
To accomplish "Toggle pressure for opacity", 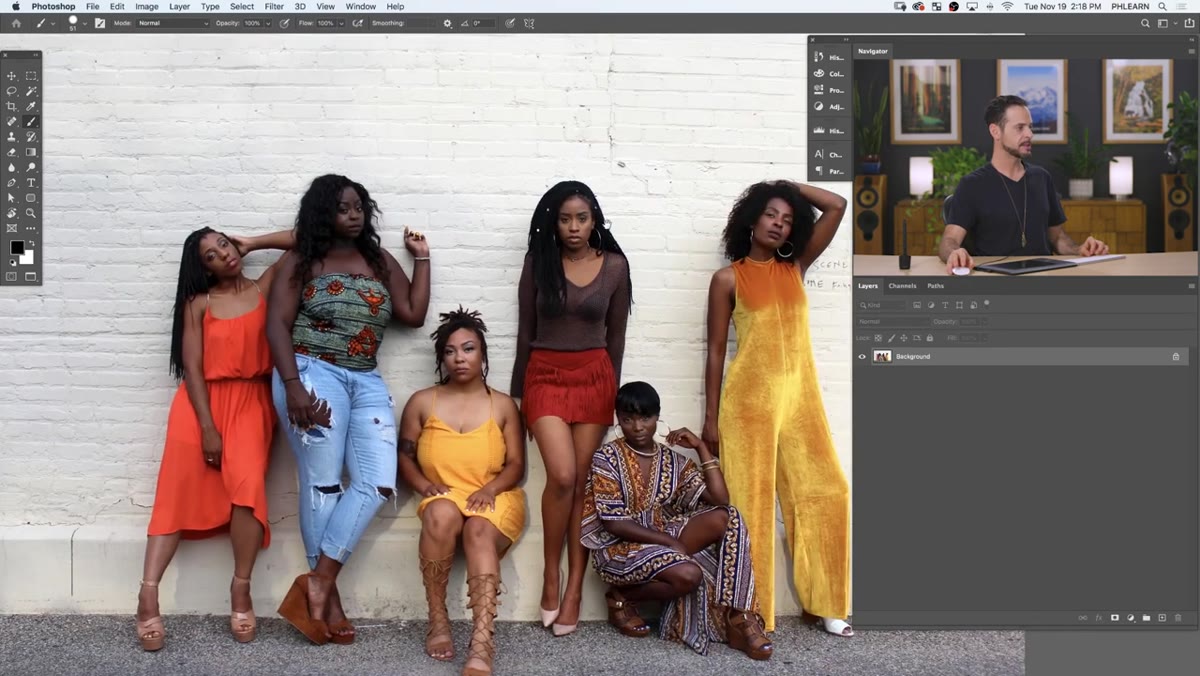I will tap(285, 23).
